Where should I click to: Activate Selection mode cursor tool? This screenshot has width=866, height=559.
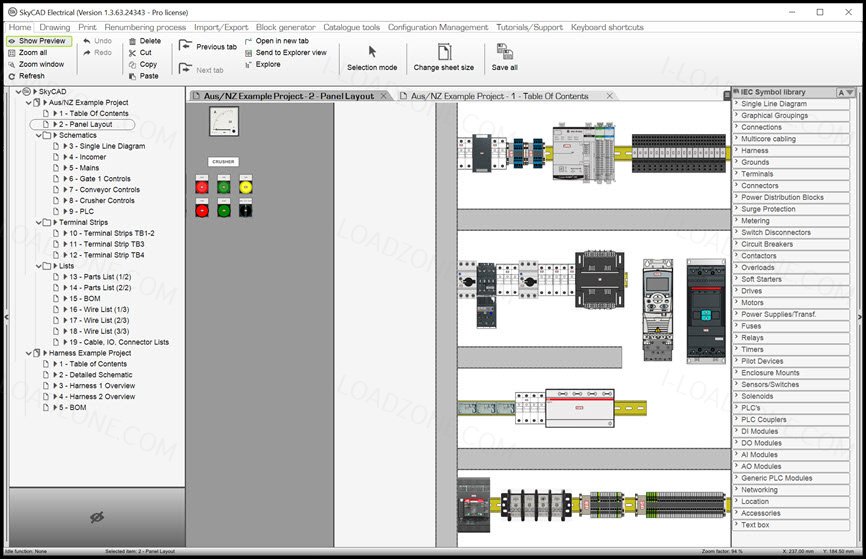(x=372, y=58)
